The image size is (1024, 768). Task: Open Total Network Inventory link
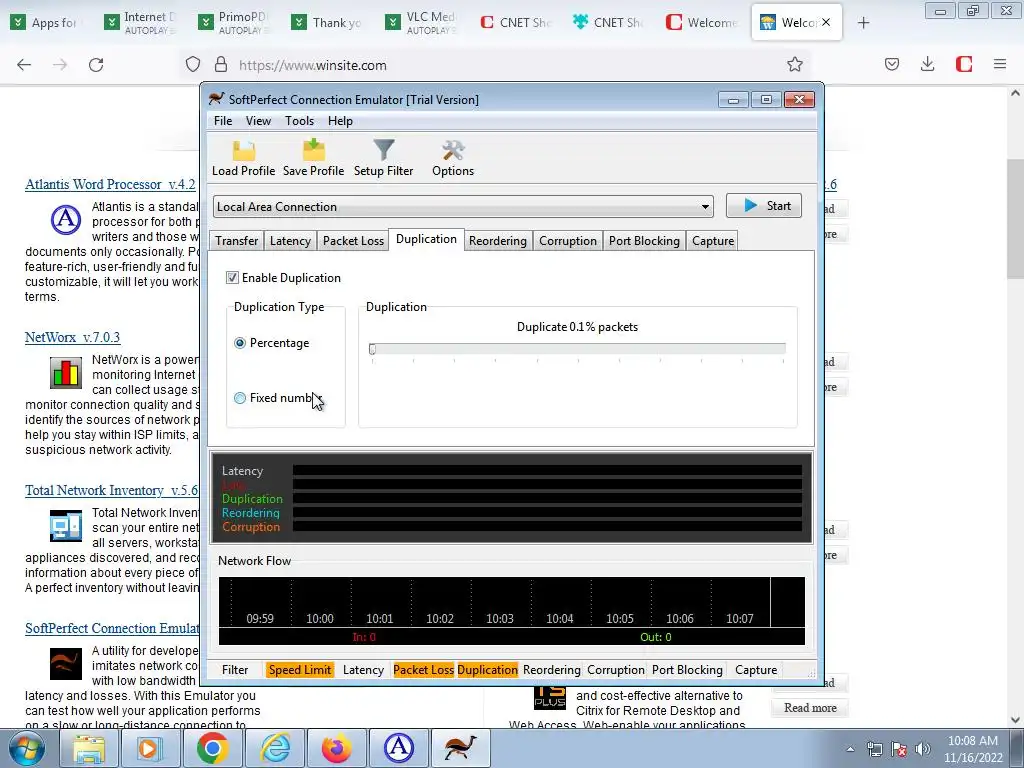click(x=111, y=490)
